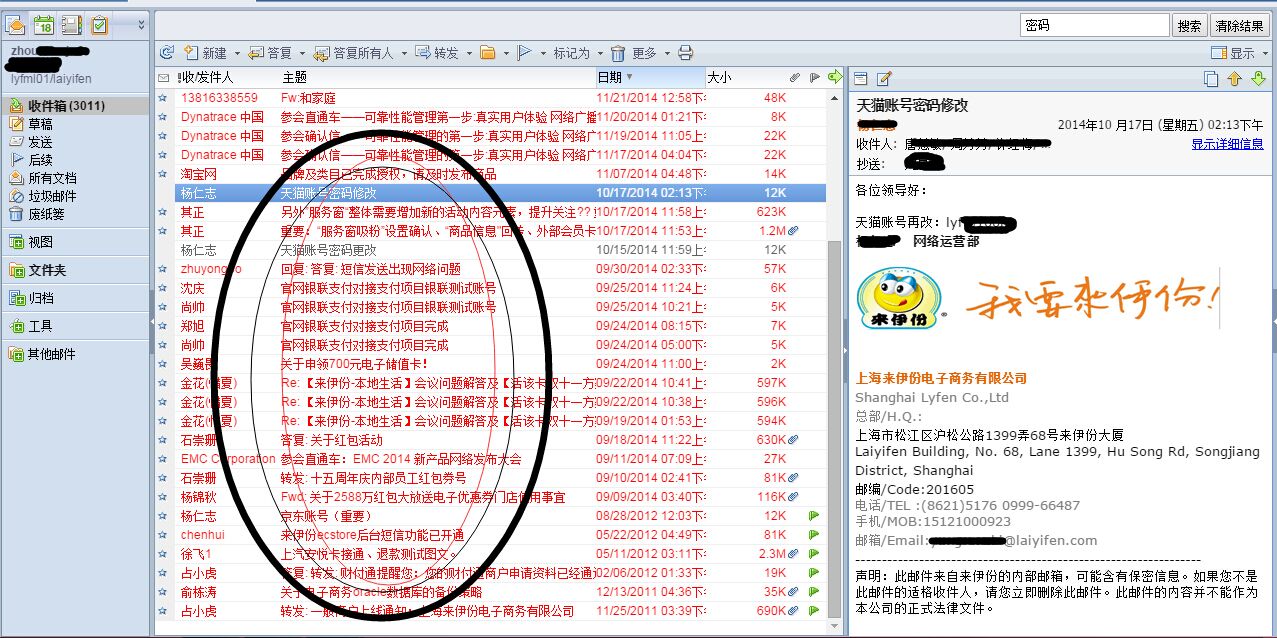The width and height of the screenshot is (1277, 638).
Task: Open the folder icon dropdown arrow
Action: click(x=505, y=53)
